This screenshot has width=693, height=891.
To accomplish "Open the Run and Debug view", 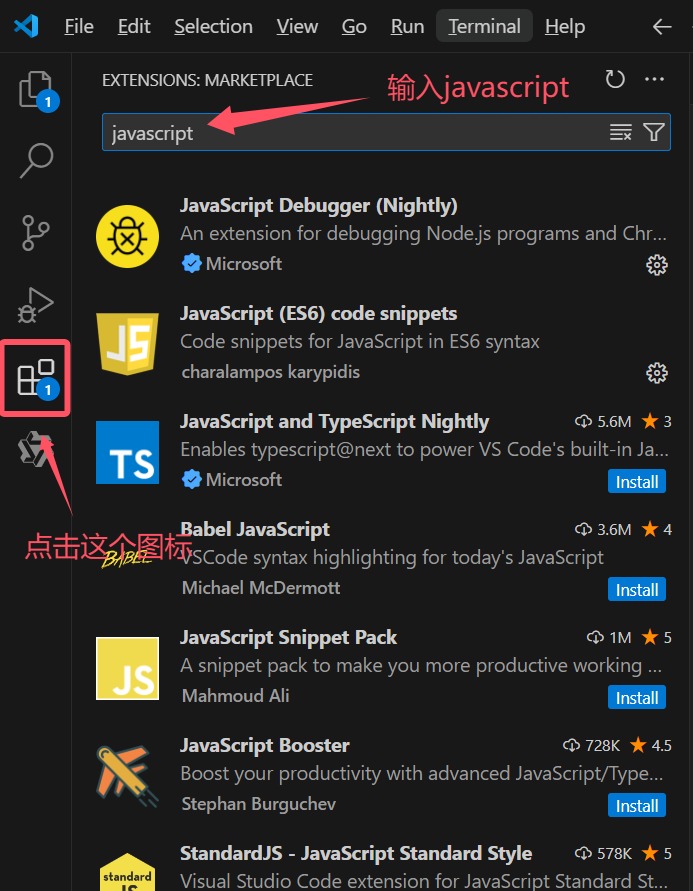I will 36,305.
